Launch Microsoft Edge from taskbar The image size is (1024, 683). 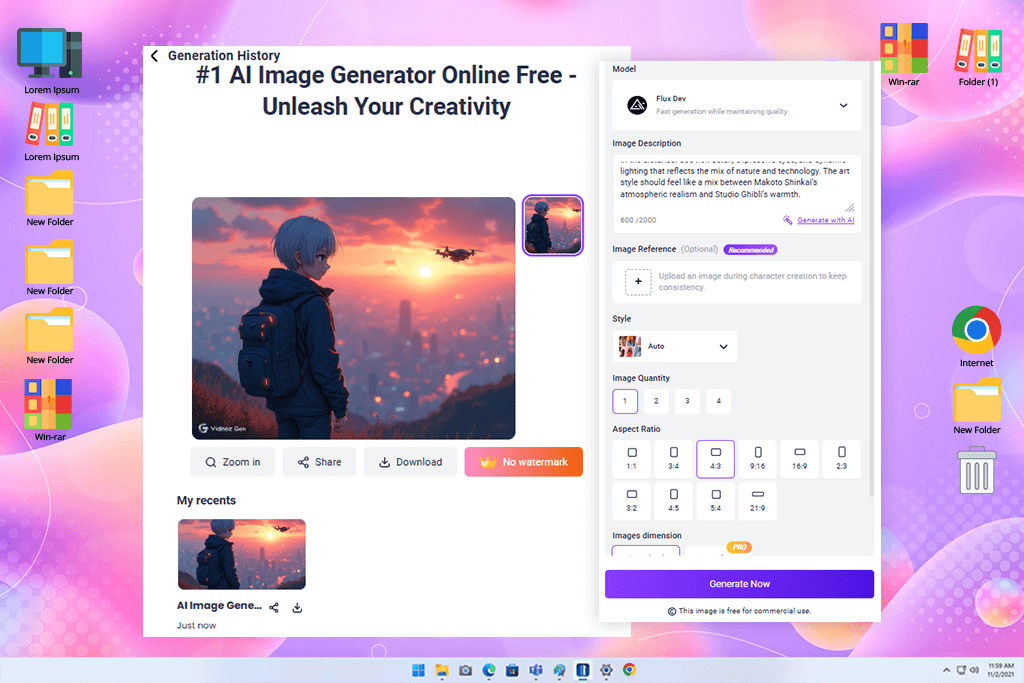488,670
